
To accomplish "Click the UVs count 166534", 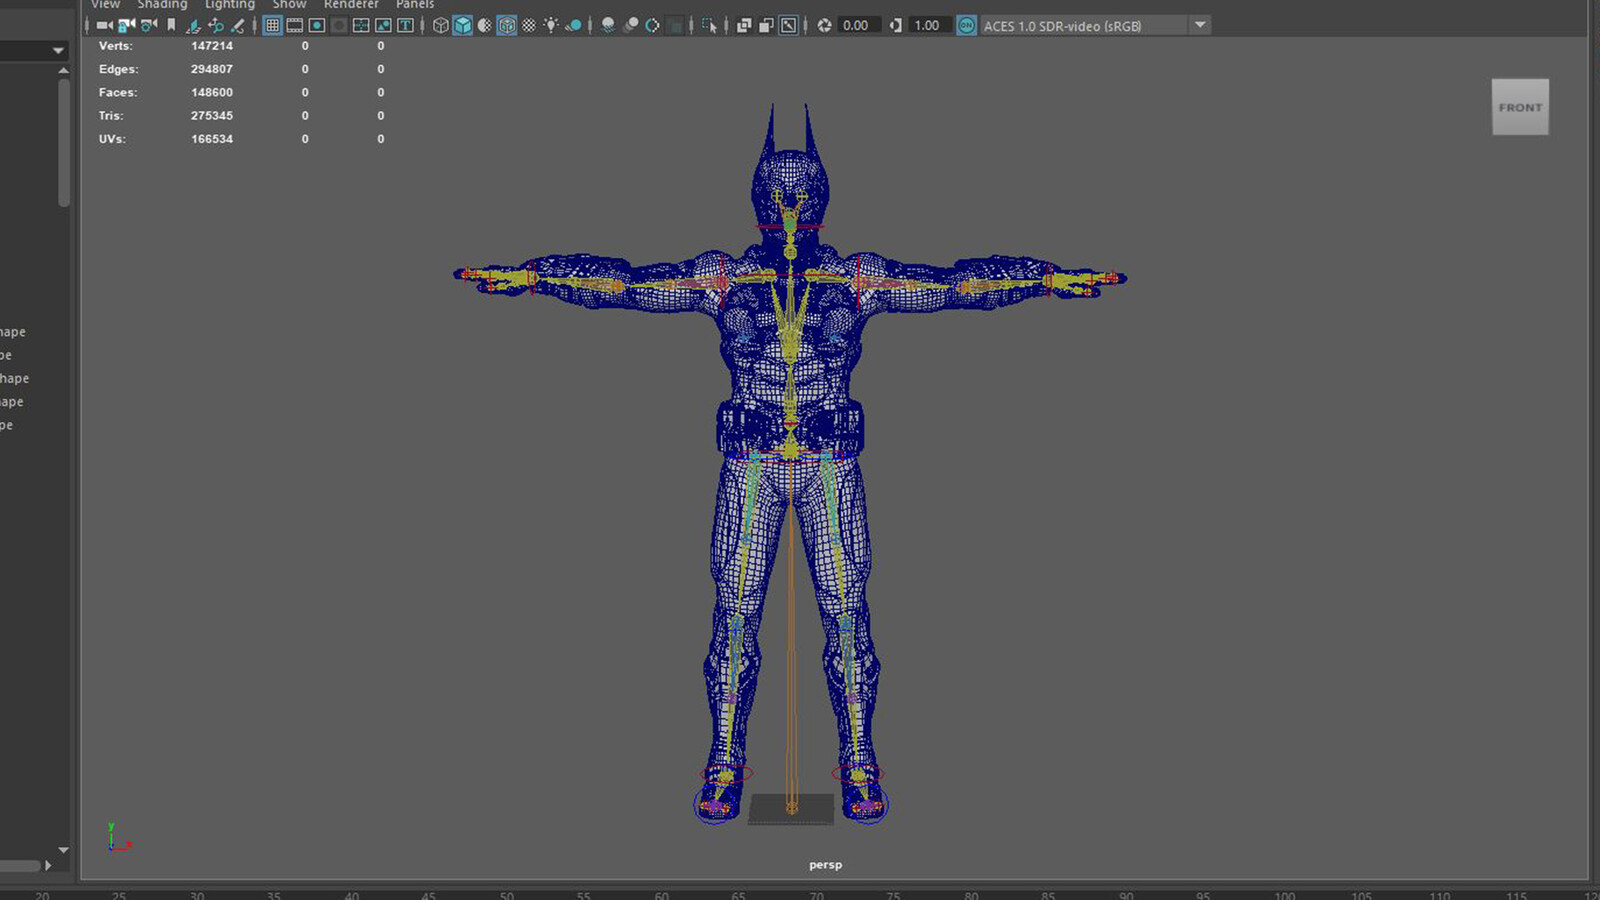I will pos(212,139).
